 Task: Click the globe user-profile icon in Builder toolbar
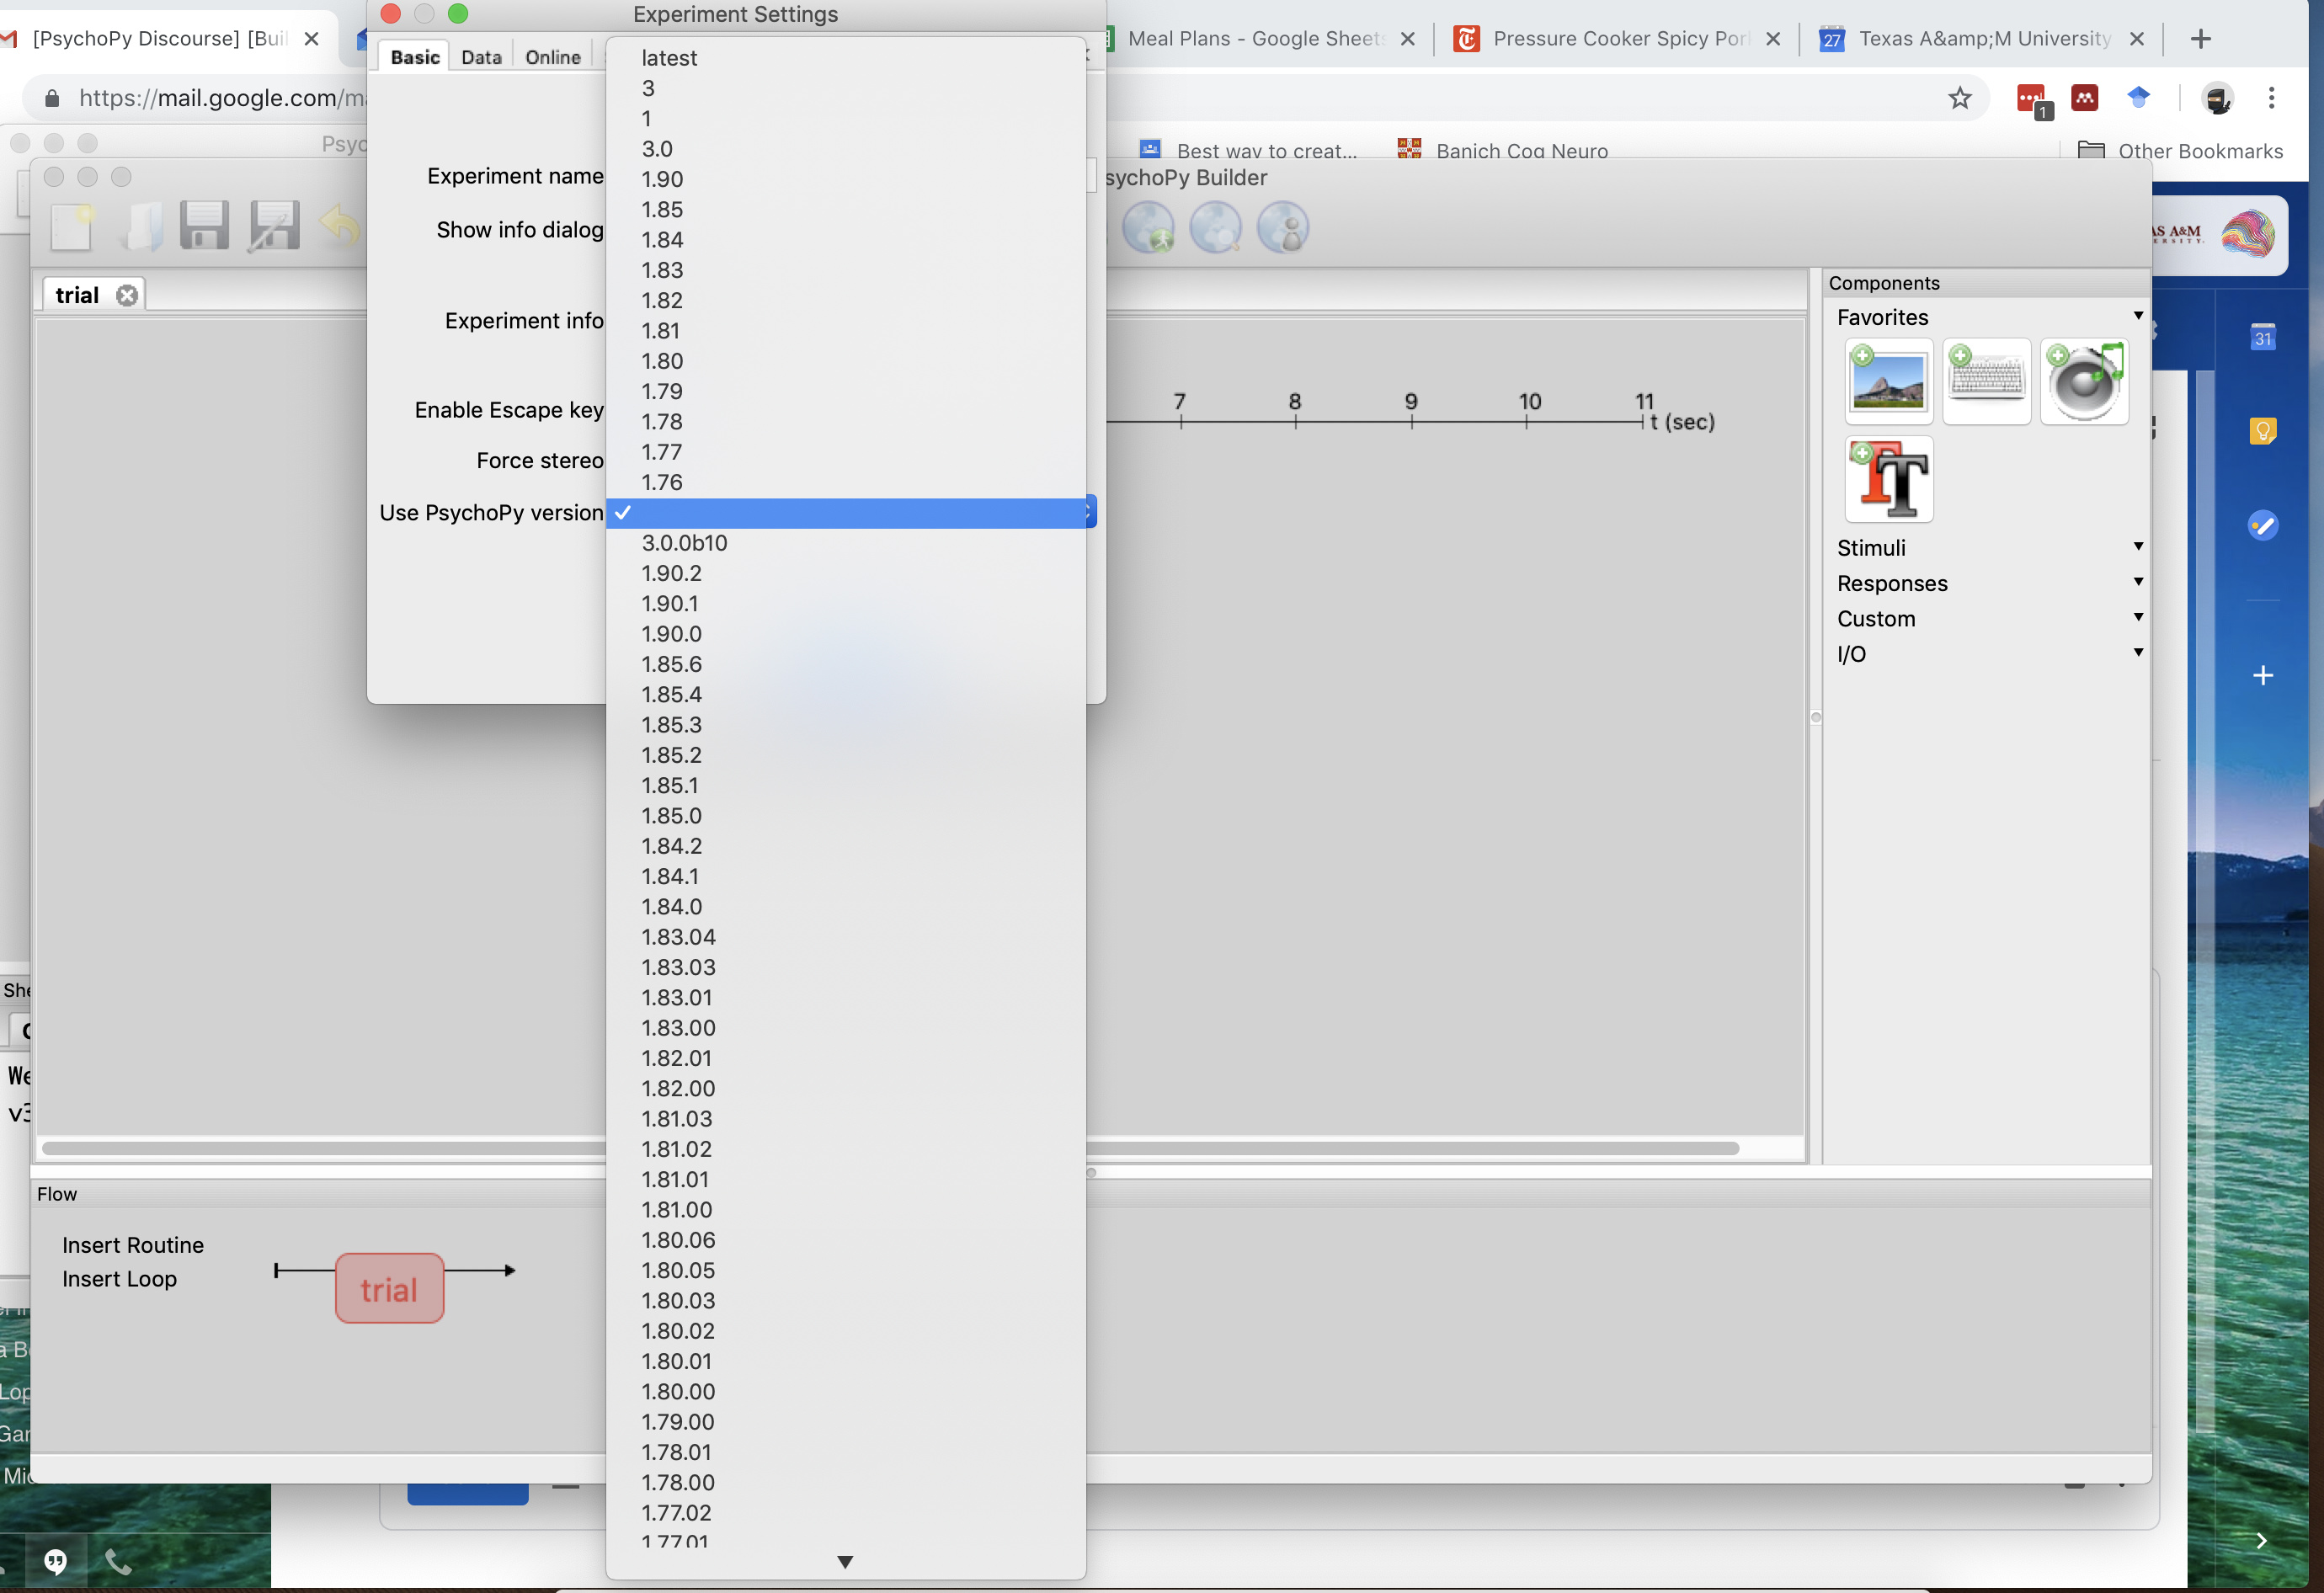tap(1283, 227)
